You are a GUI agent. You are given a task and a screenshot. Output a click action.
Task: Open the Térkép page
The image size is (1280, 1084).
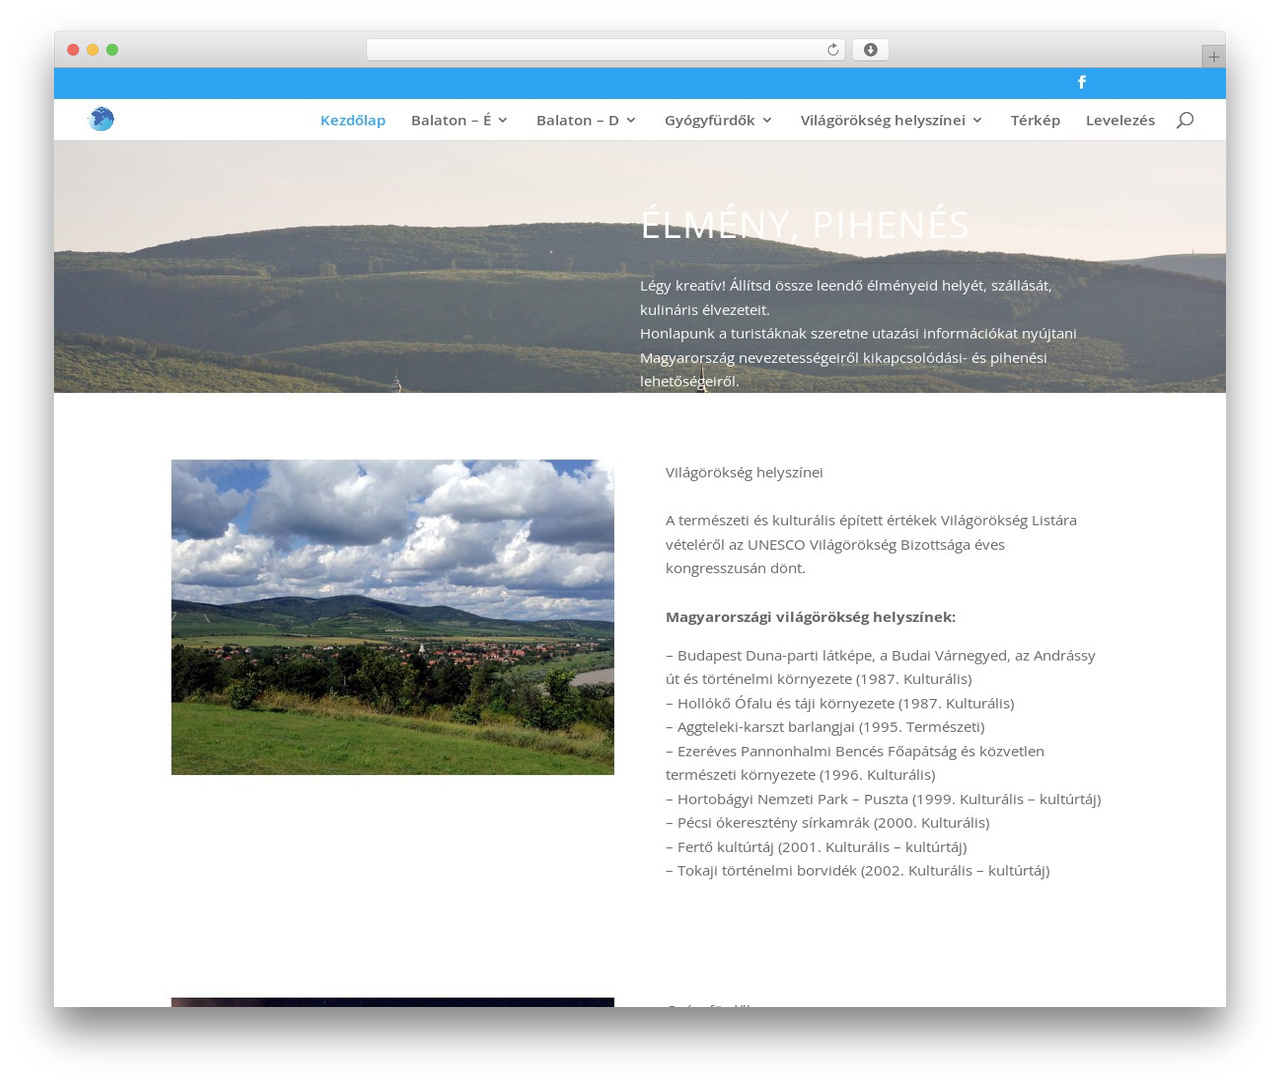tap(1035, 120)
